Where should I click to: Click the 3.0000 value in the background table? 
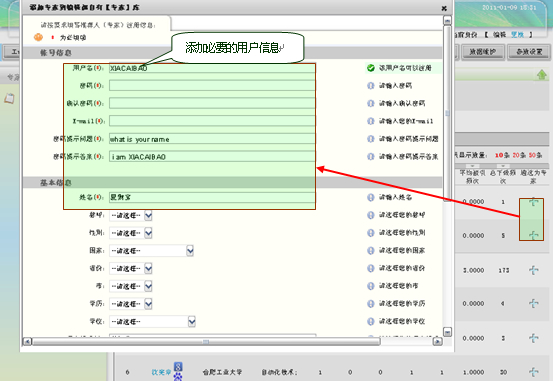pyautogui.click(x=473, y=270)
